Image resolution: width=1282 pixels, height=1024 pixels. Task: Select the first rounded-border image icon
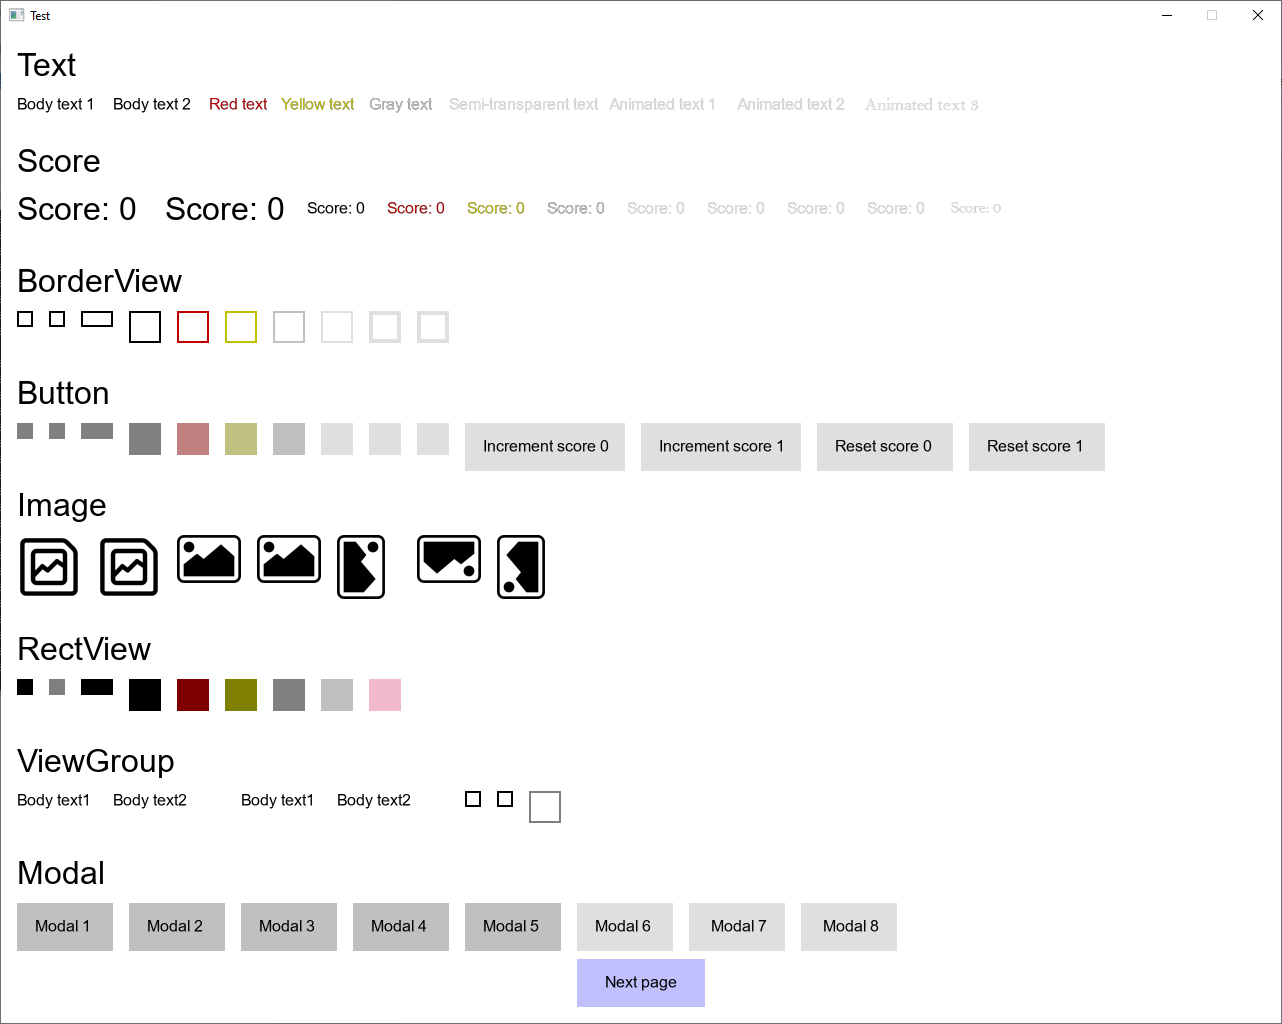coord(48,567)
